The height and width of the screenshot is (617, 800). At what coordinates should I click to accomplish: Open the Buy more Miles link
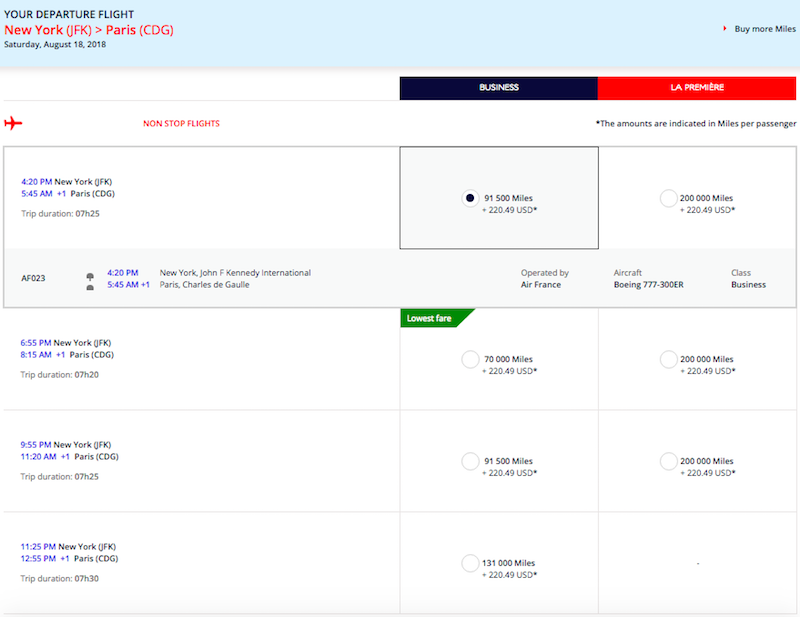click(x=765, y=29)
